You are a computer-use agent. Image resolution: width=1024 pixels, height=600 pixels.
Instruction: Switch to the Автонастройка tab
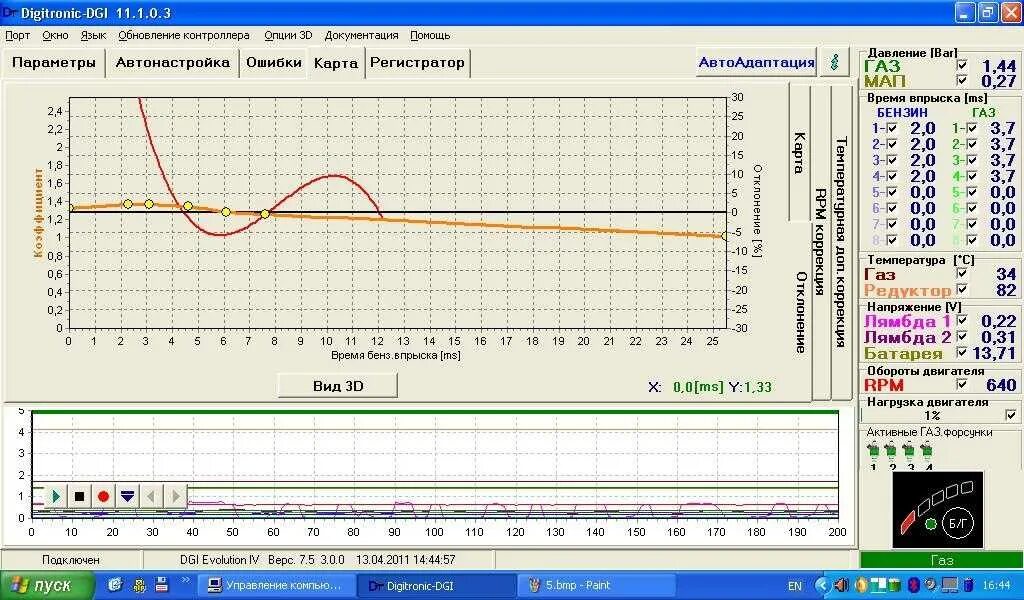(172, 63)
